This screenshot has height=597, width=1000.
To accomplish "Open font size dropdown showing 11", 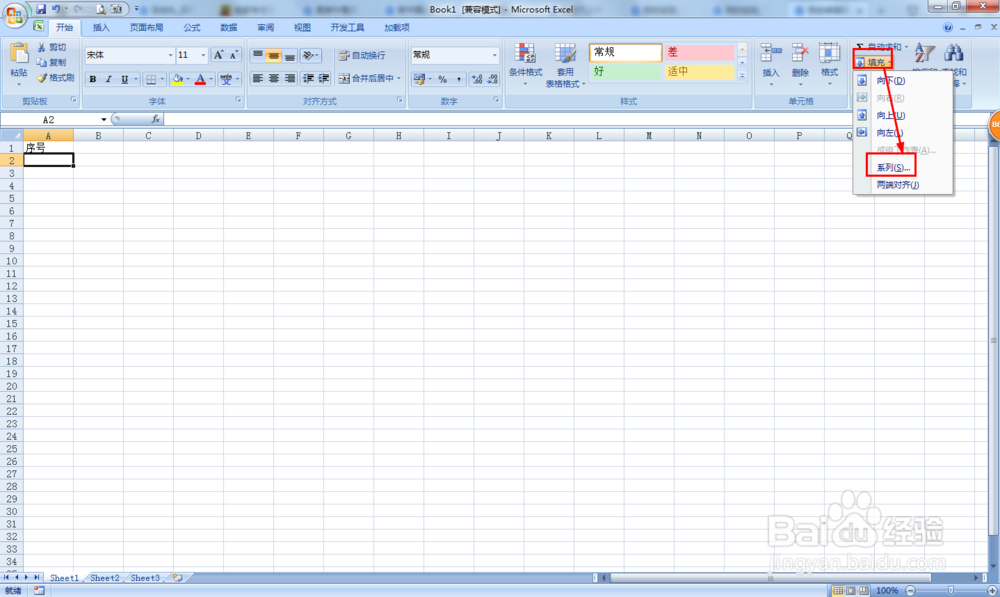I will (203, 55).
